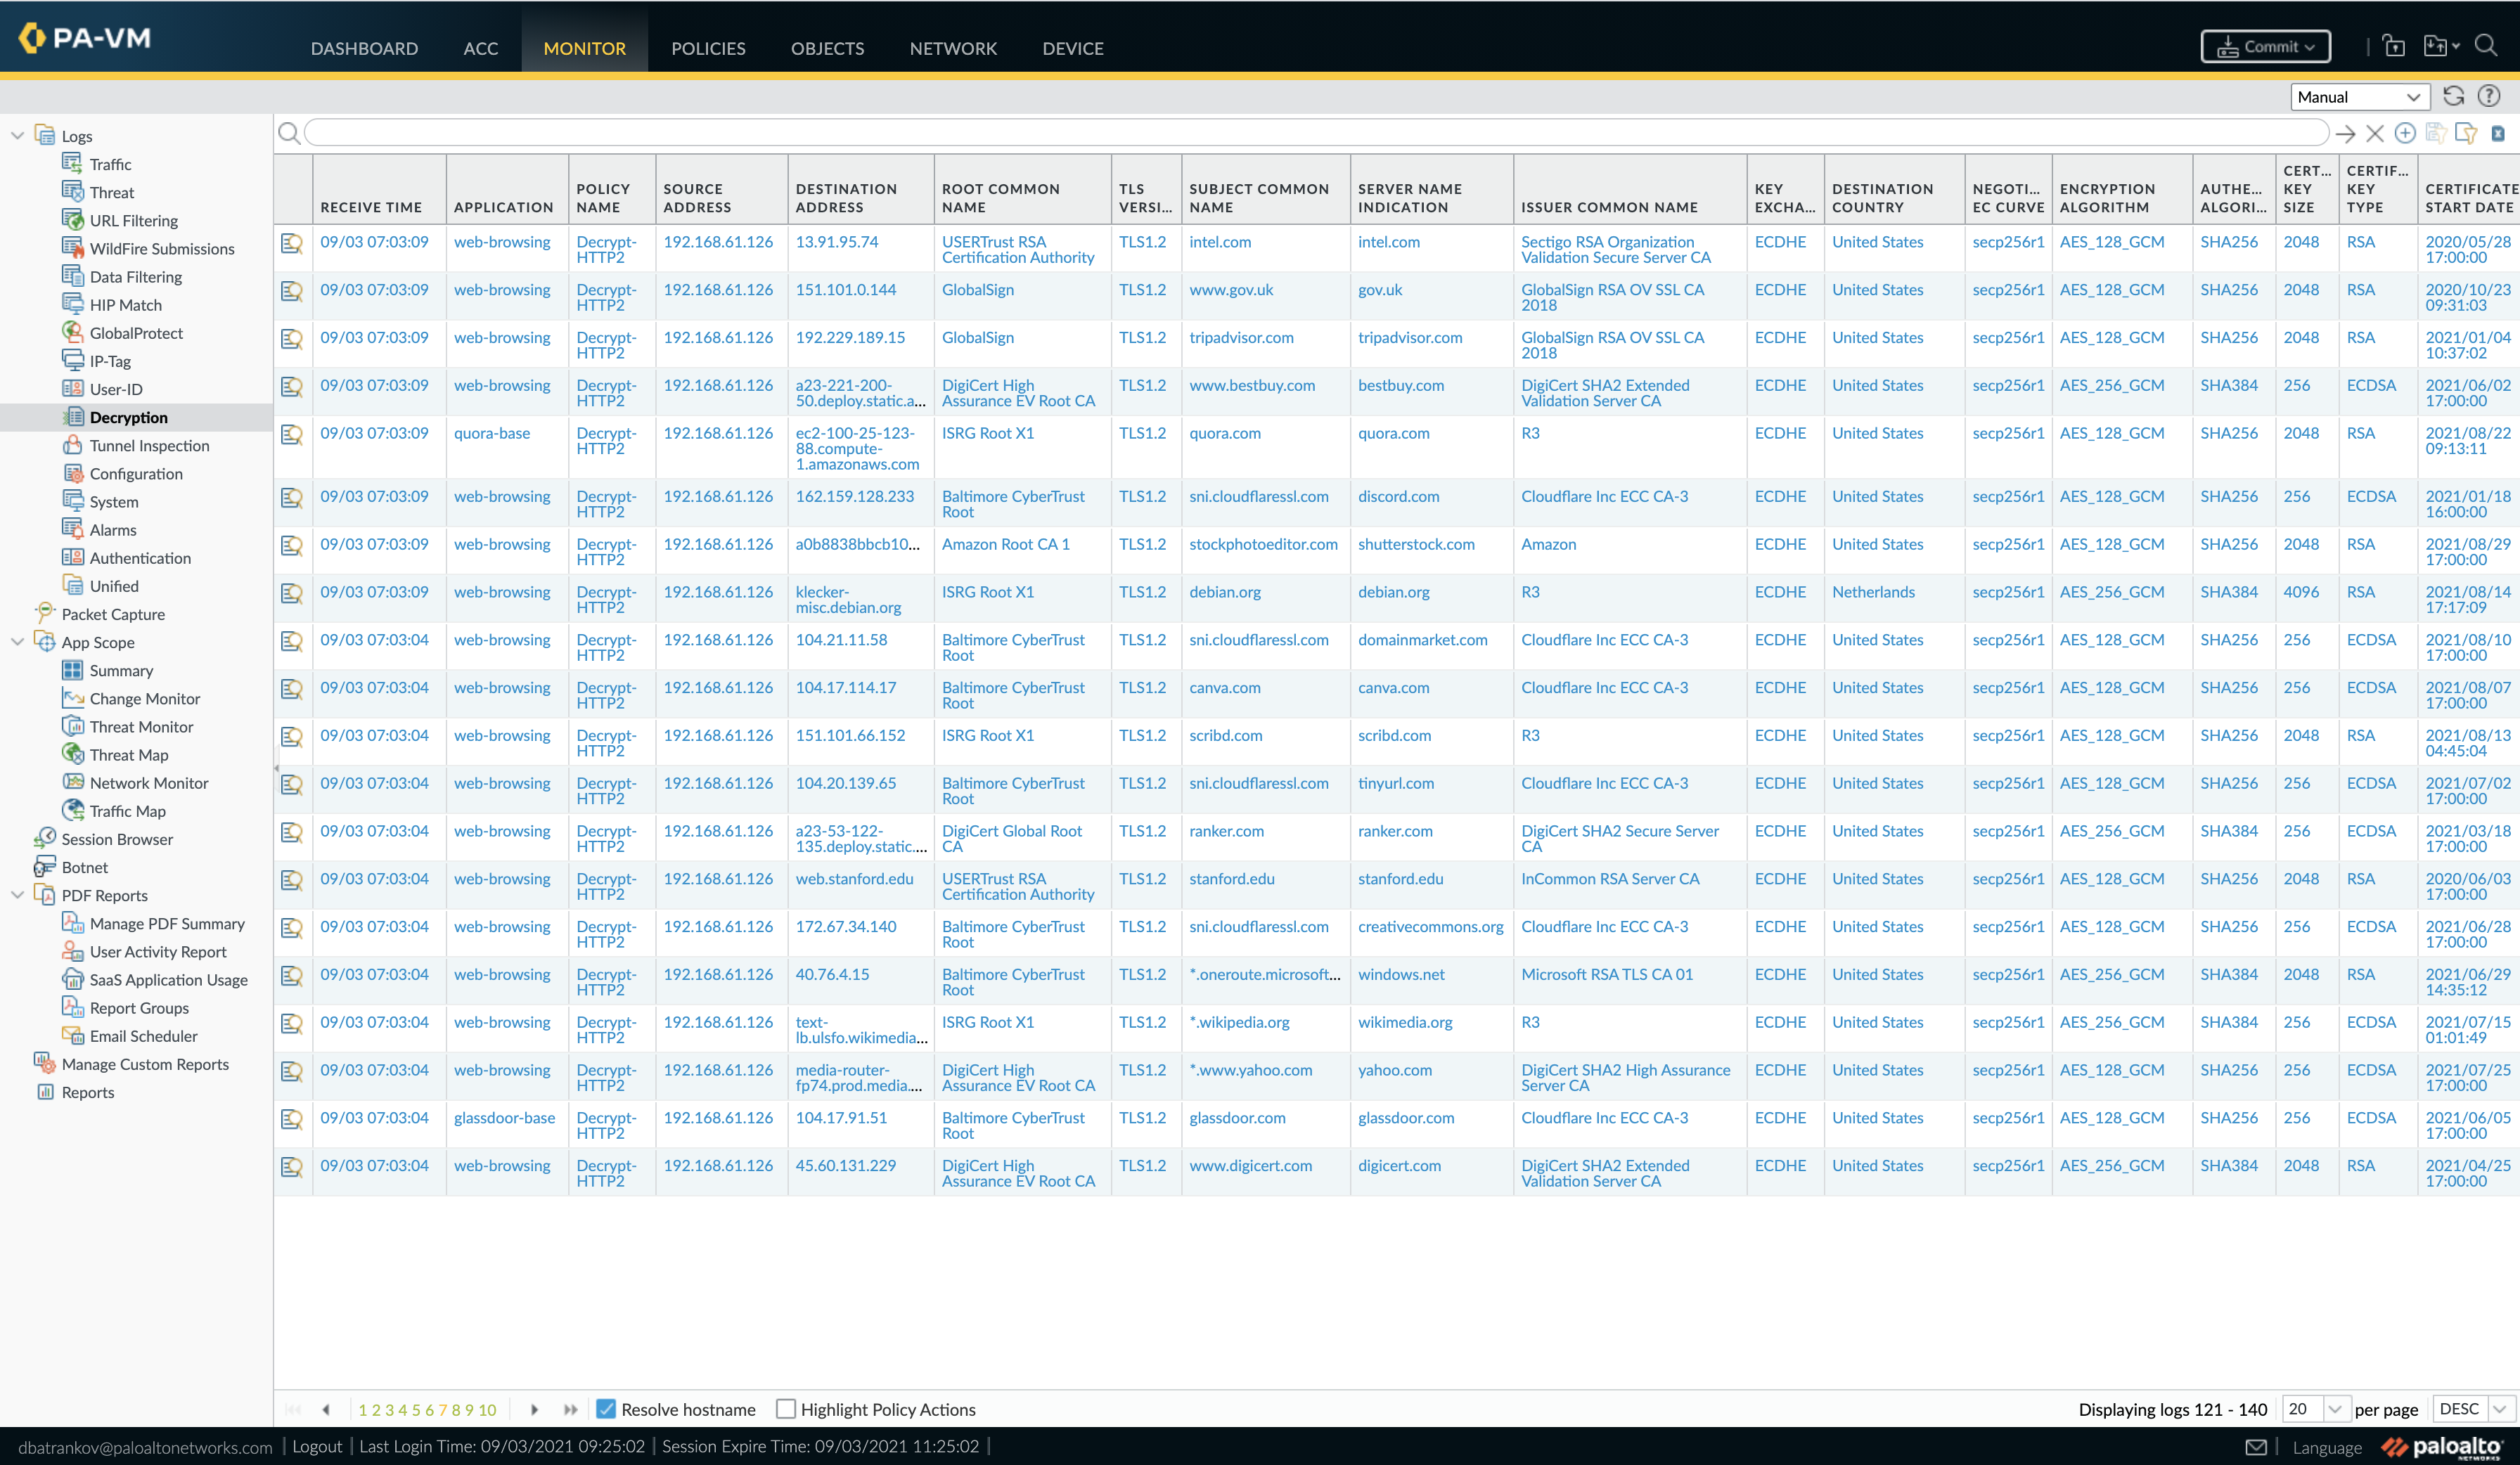Click the Language link in footer
Image resolution: width=2520 pixels, height=1465 pixels.
(x=2326, y=1447)
